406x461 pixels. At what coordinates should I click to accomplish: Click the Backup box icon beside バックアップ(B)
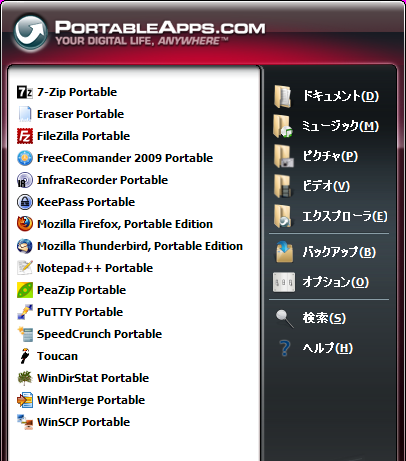coord(284,252)
